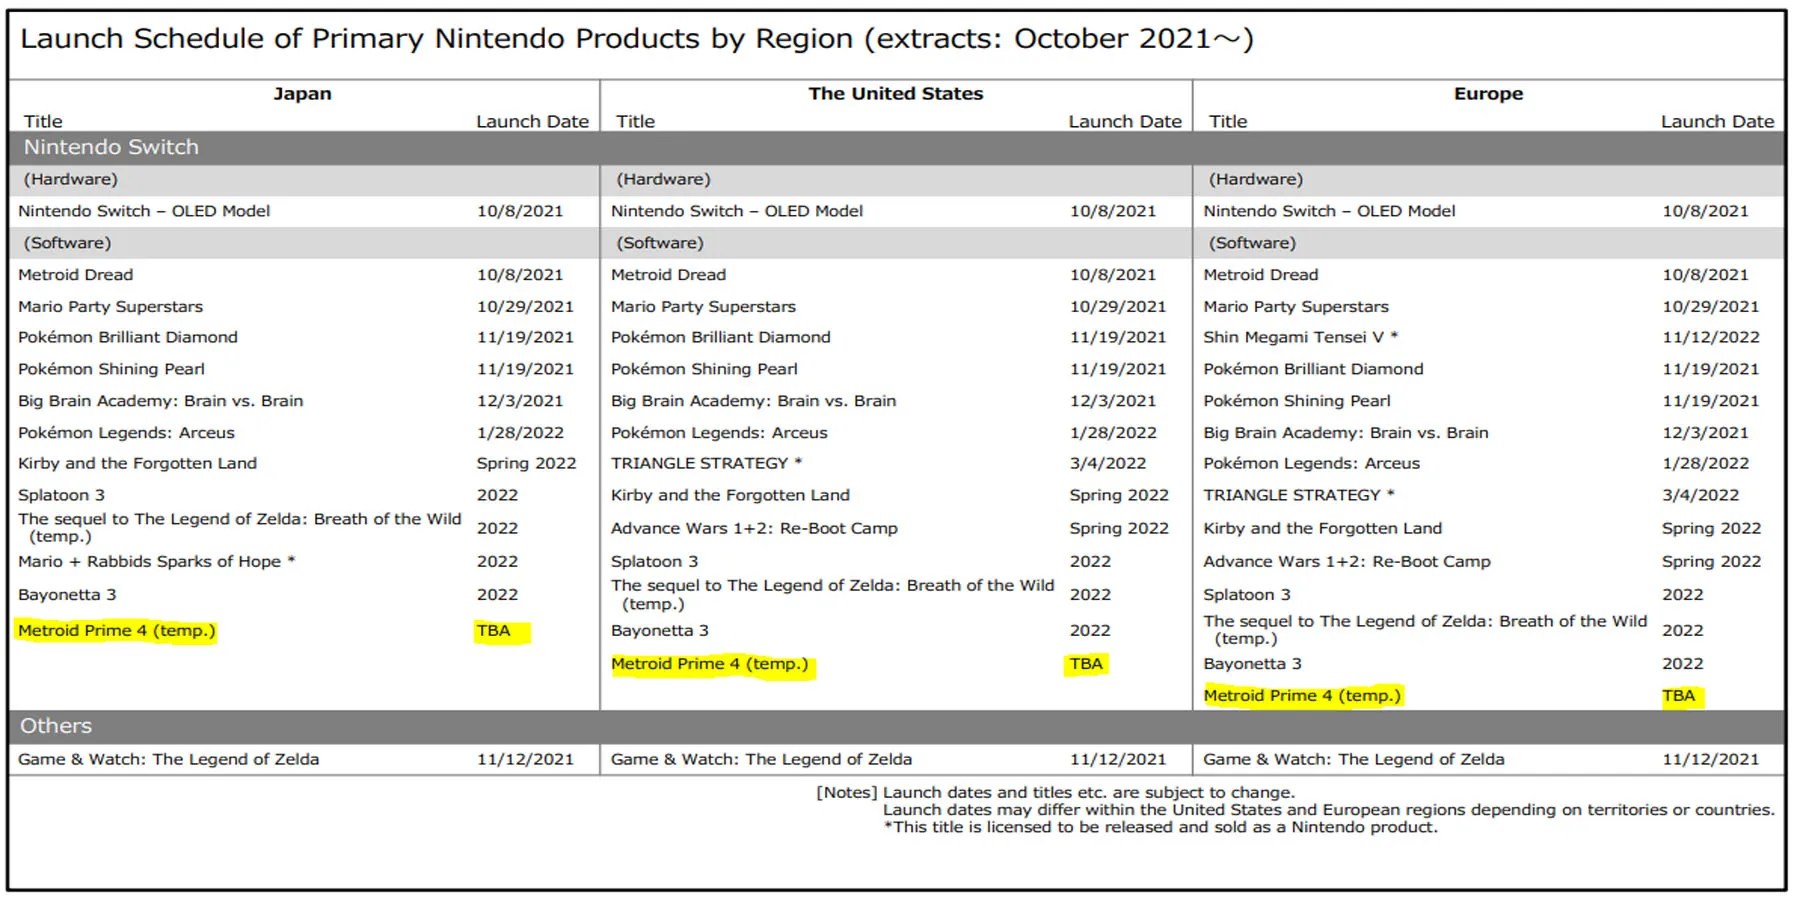Viewport: 1800px width, 900px height.
Task: Click the Spring 2022 date beside Advance Wars 1+2
Action: 1119,528
